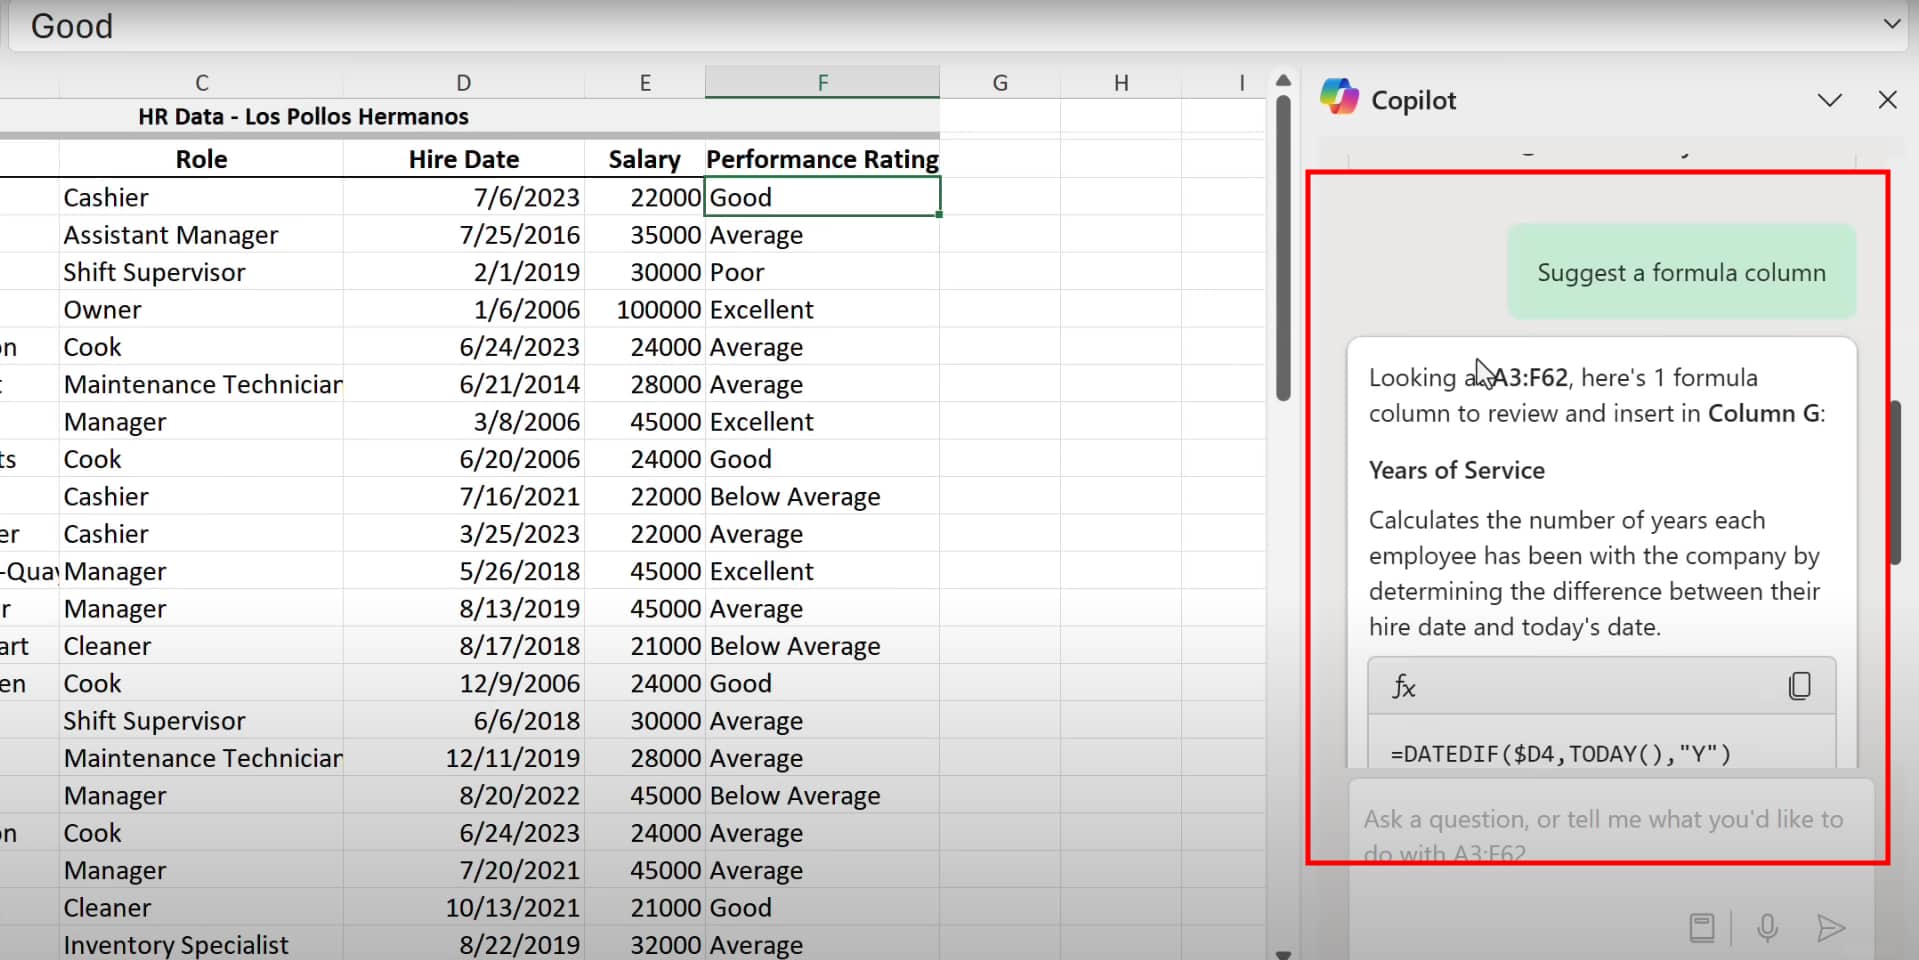Close the Copilot pane

tap(1887, 100)
